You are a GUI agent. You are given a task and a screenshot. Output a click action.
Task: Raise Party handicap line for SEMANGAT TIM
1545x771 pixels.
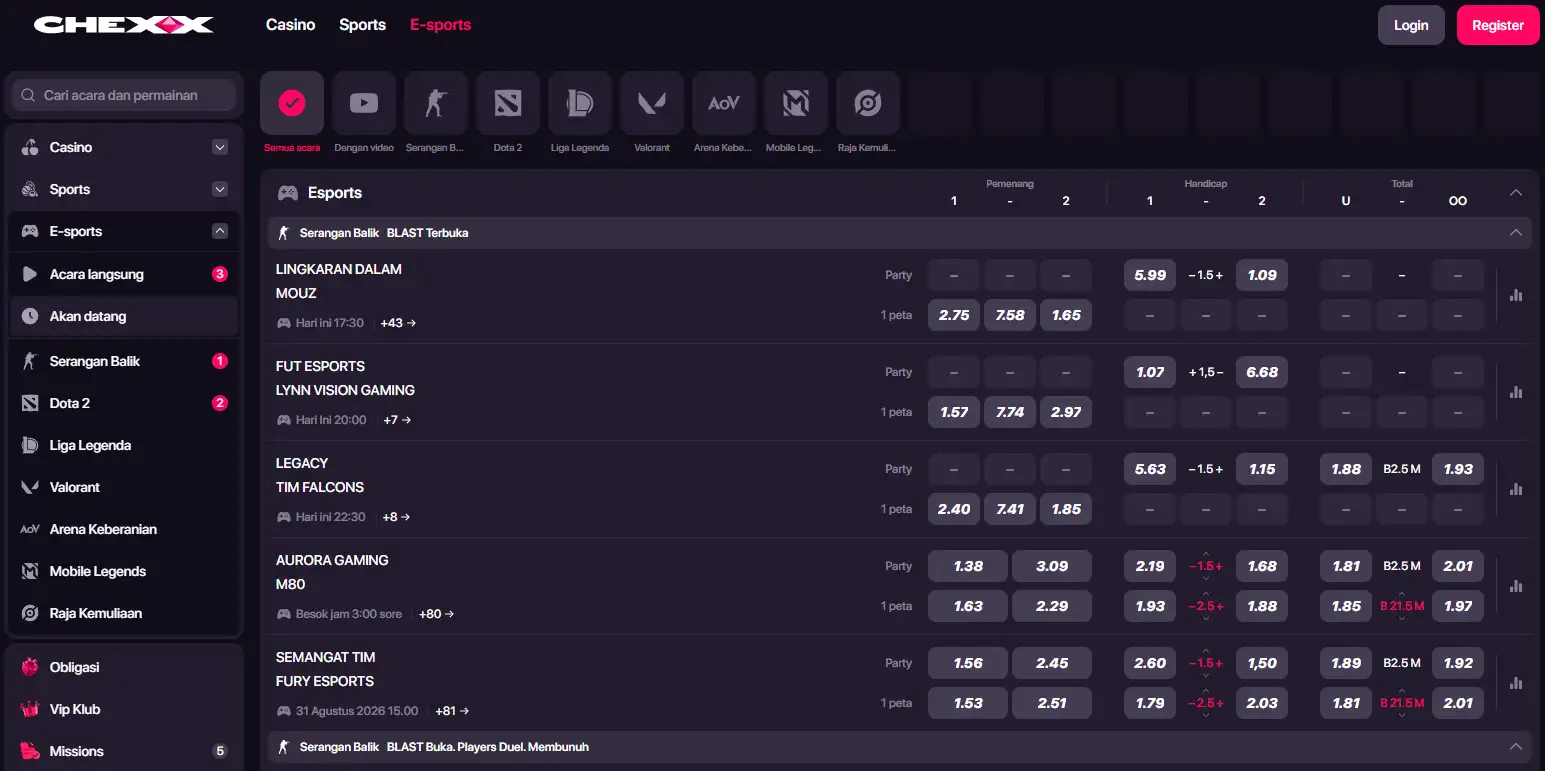click(1206, 651)
